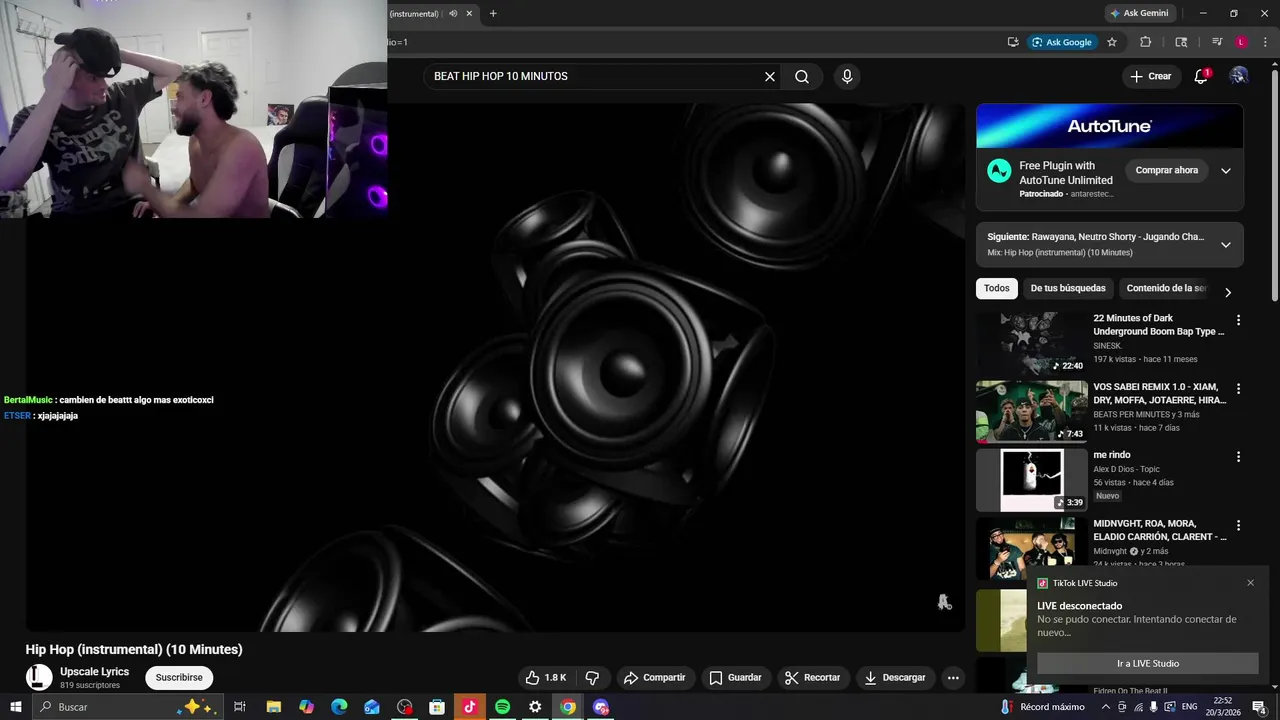Click the Recortar button
Image resolution: width=1280 pixels, height=720 pixels.
pyautogui.click(x=812, y=678)
